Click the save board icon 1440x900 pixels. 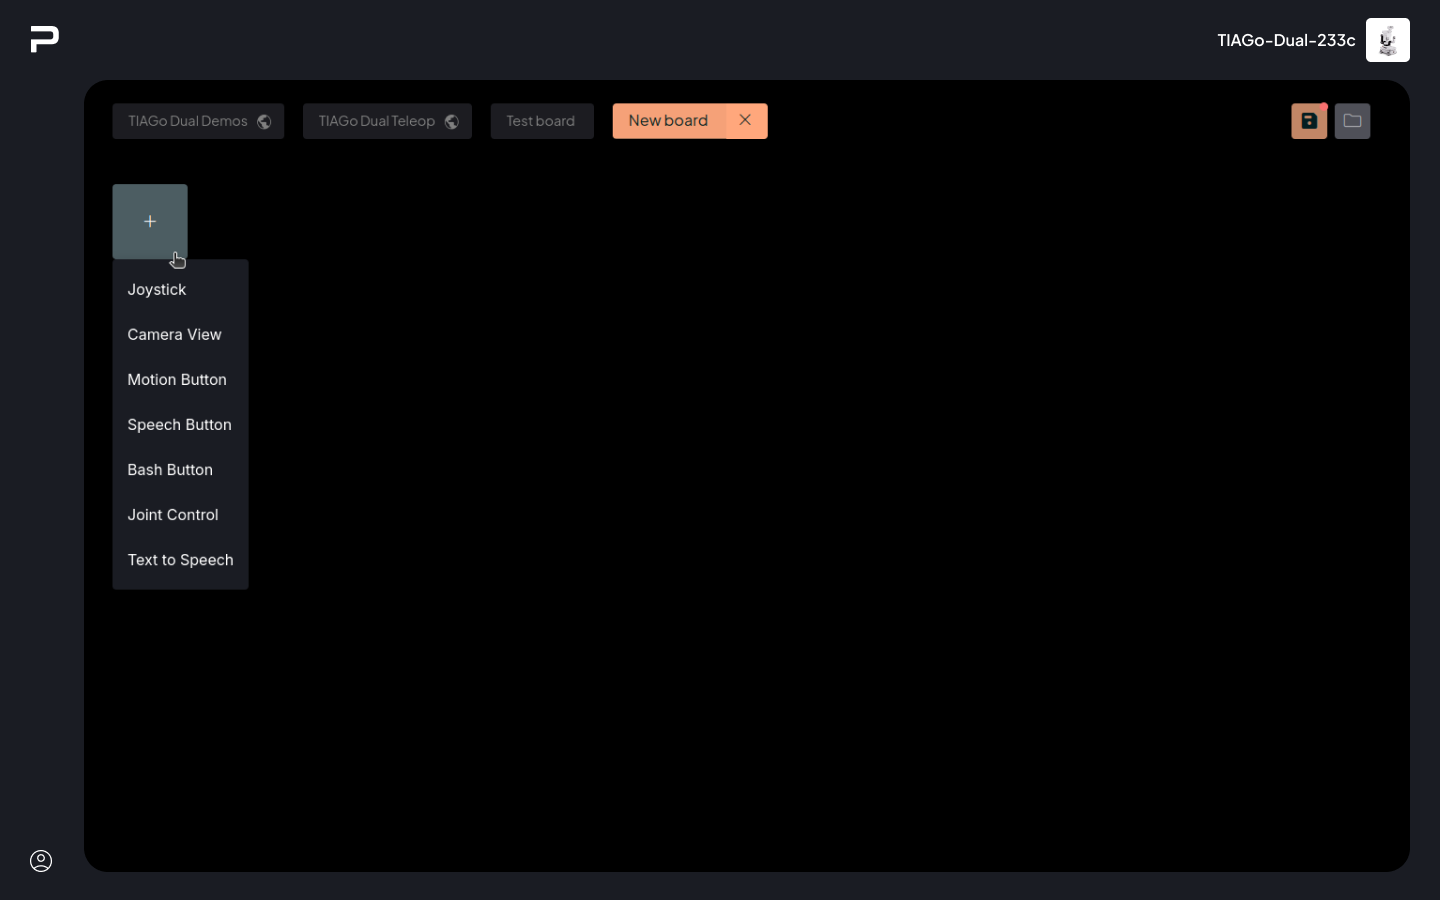[1308, 121]
